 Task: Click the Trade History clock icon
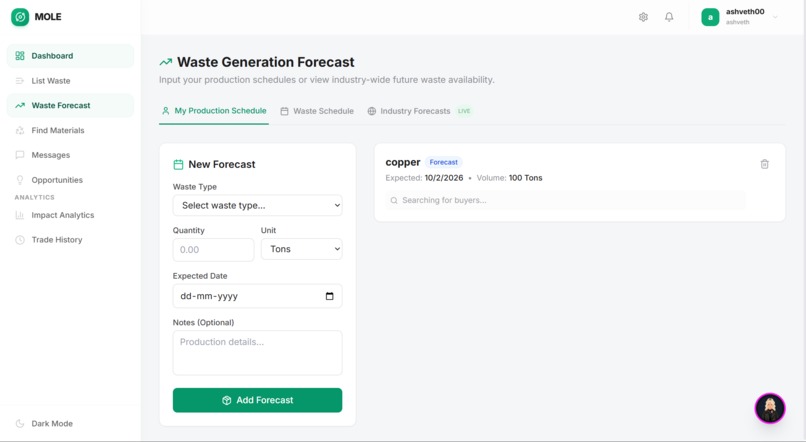tap(20, 240)
